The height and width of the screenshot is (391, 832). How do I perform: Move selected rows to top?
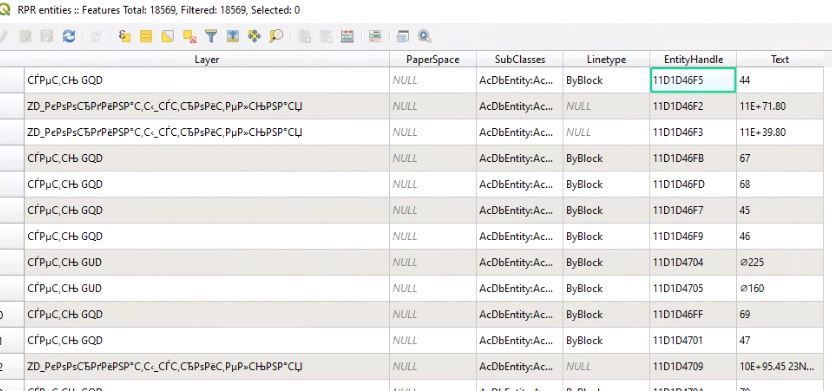tap(232, 36)
